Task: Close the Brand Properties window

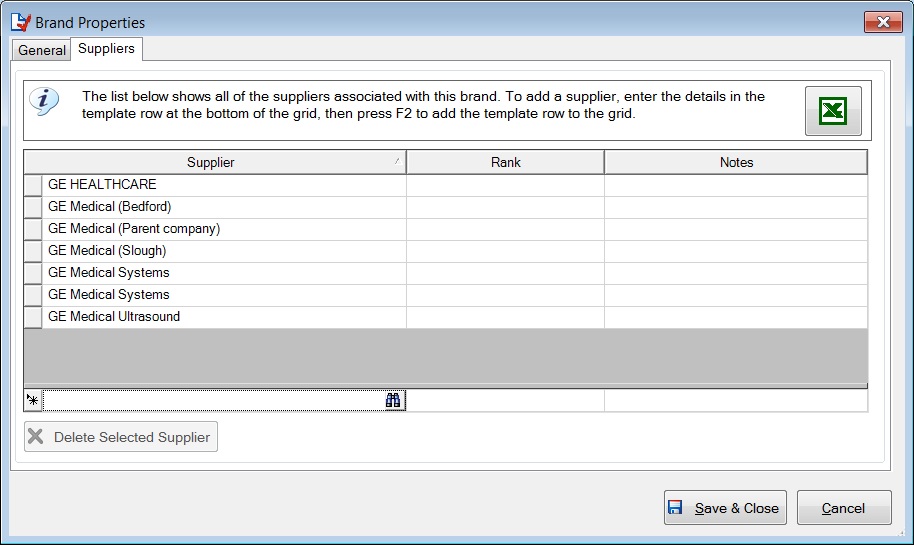Action: click(x=883, y=22)
